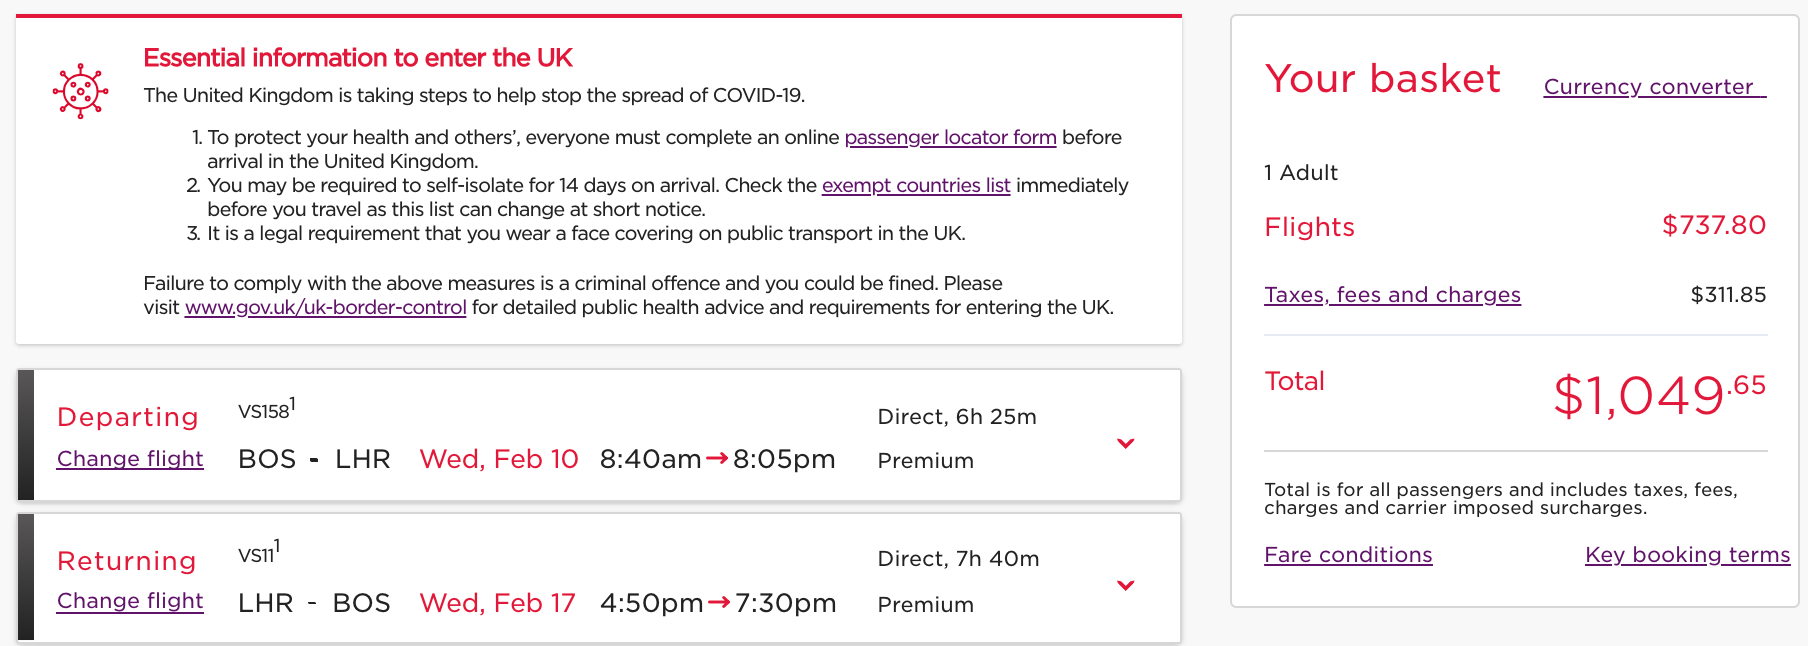Click the VS11 flight number

258,554
